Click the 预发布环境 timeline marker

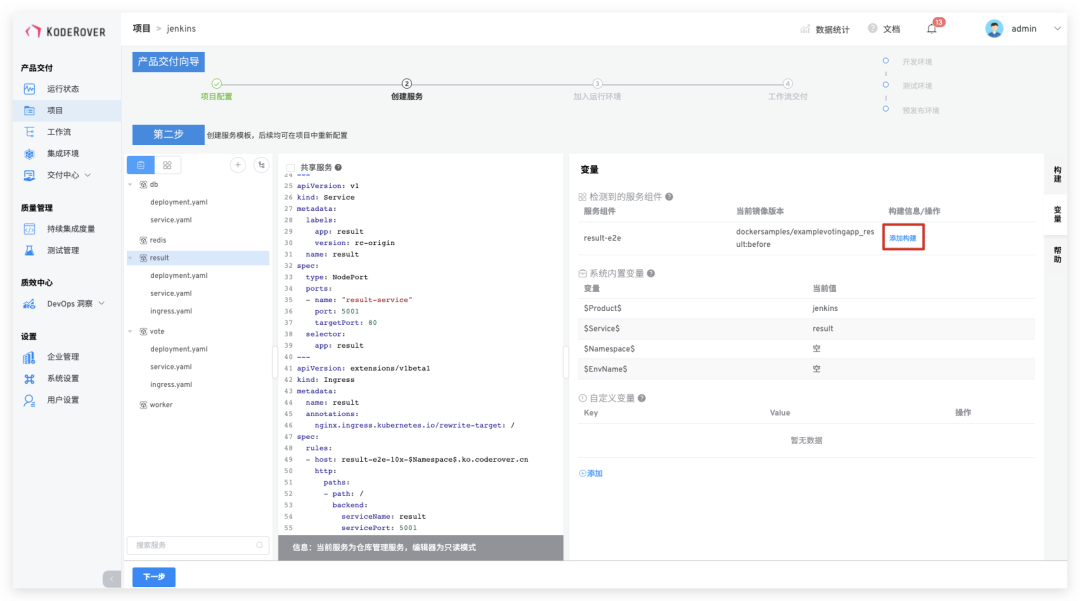886,109
